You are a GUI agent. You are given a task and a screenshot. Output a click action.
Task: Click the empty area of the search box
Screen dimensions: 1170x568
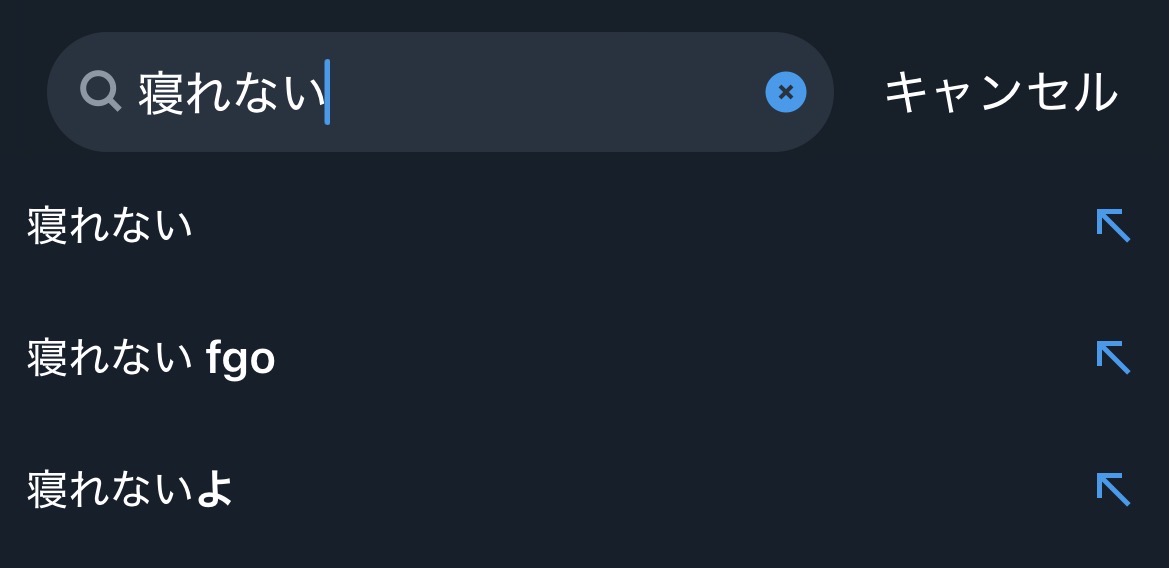[550, 92]
